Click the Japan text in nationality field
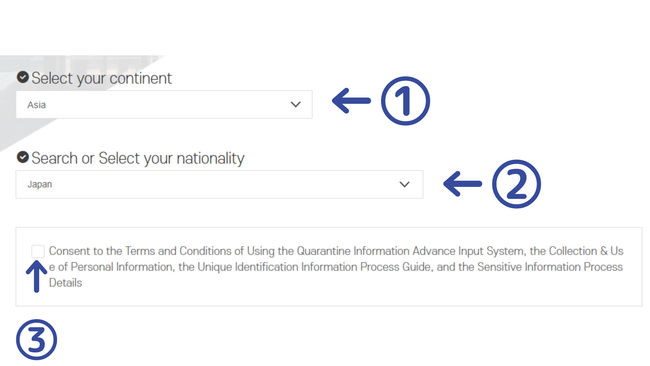The image size is (650, 366). coord(40,184)
